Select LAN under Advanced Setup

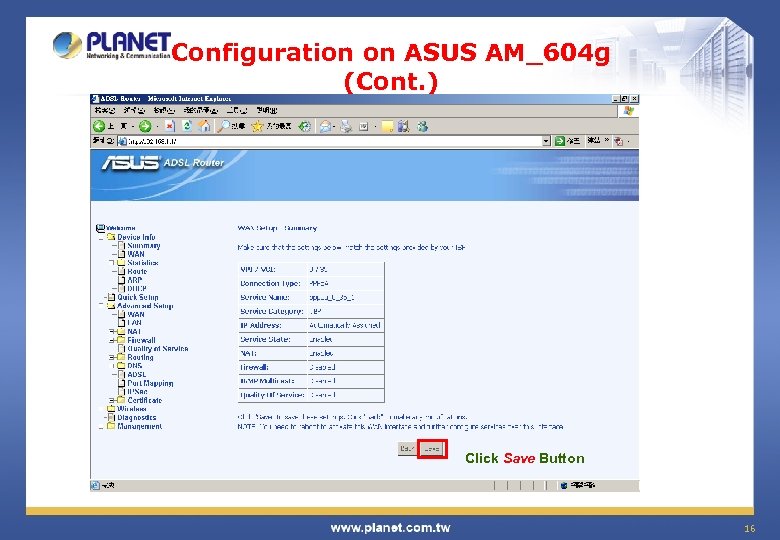pyautogui.click(x=134, y=323)
